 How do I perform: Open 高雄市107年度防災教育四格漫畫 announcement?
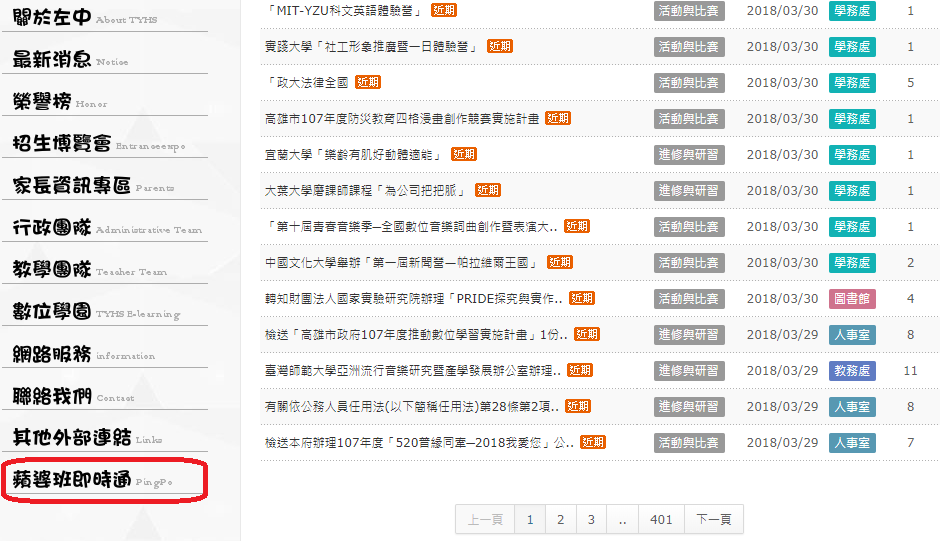(402, 119)
